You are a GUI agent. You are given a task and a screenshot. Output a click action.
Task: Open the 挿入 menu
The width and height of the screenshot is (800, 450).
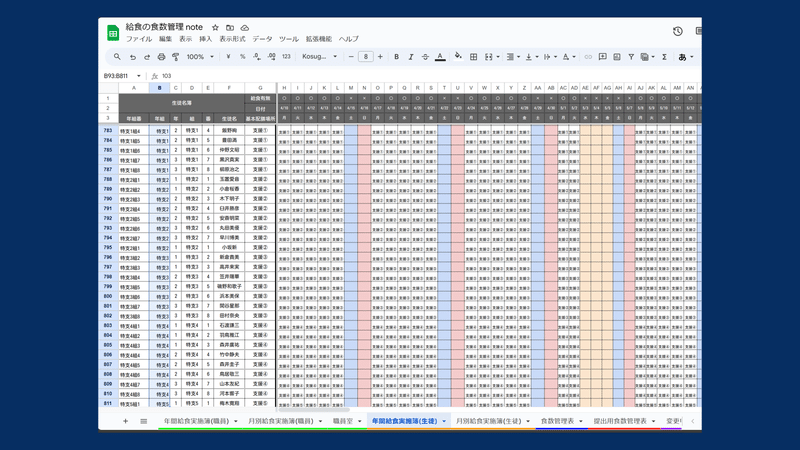[x=206, y=39]
